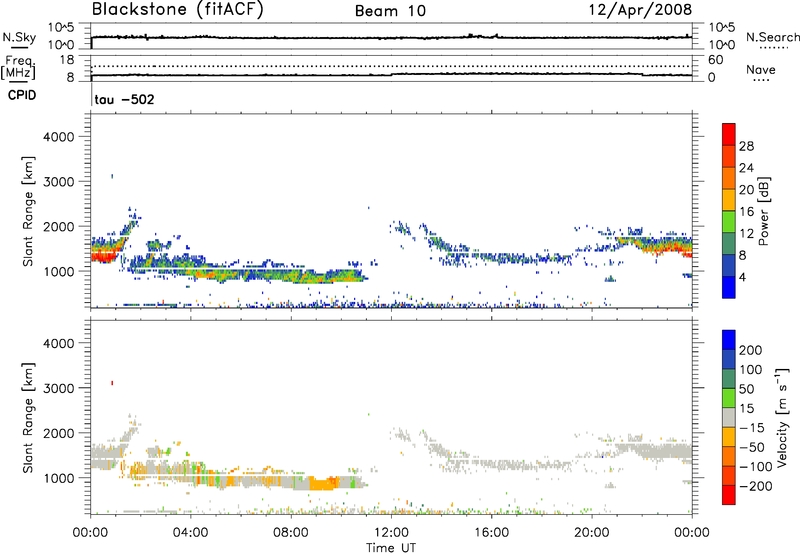Click the "18" frequency tick label
This screenshot has width=800, height=554.
pos(66,60)
